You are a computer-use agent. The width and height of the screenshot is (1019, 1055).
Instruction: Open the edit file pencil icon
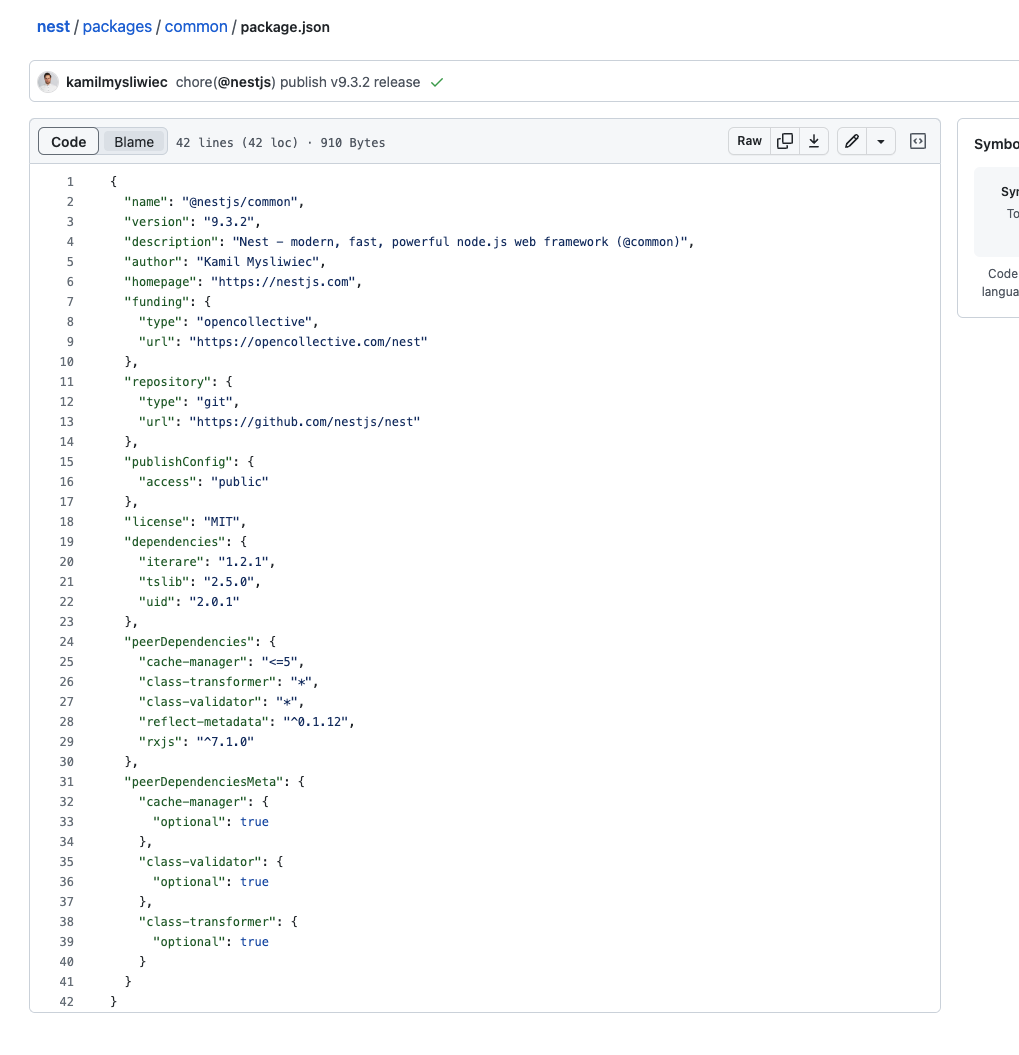coord(851,141)
